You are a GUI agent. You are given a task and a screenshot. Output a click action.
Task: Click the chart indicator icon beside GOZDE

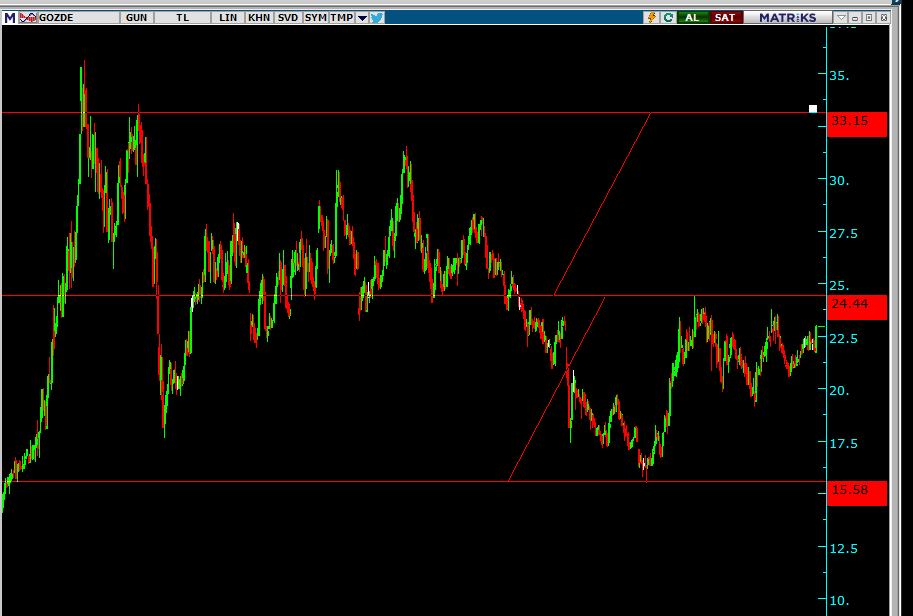pyautogui.click(x=27, y=17)
